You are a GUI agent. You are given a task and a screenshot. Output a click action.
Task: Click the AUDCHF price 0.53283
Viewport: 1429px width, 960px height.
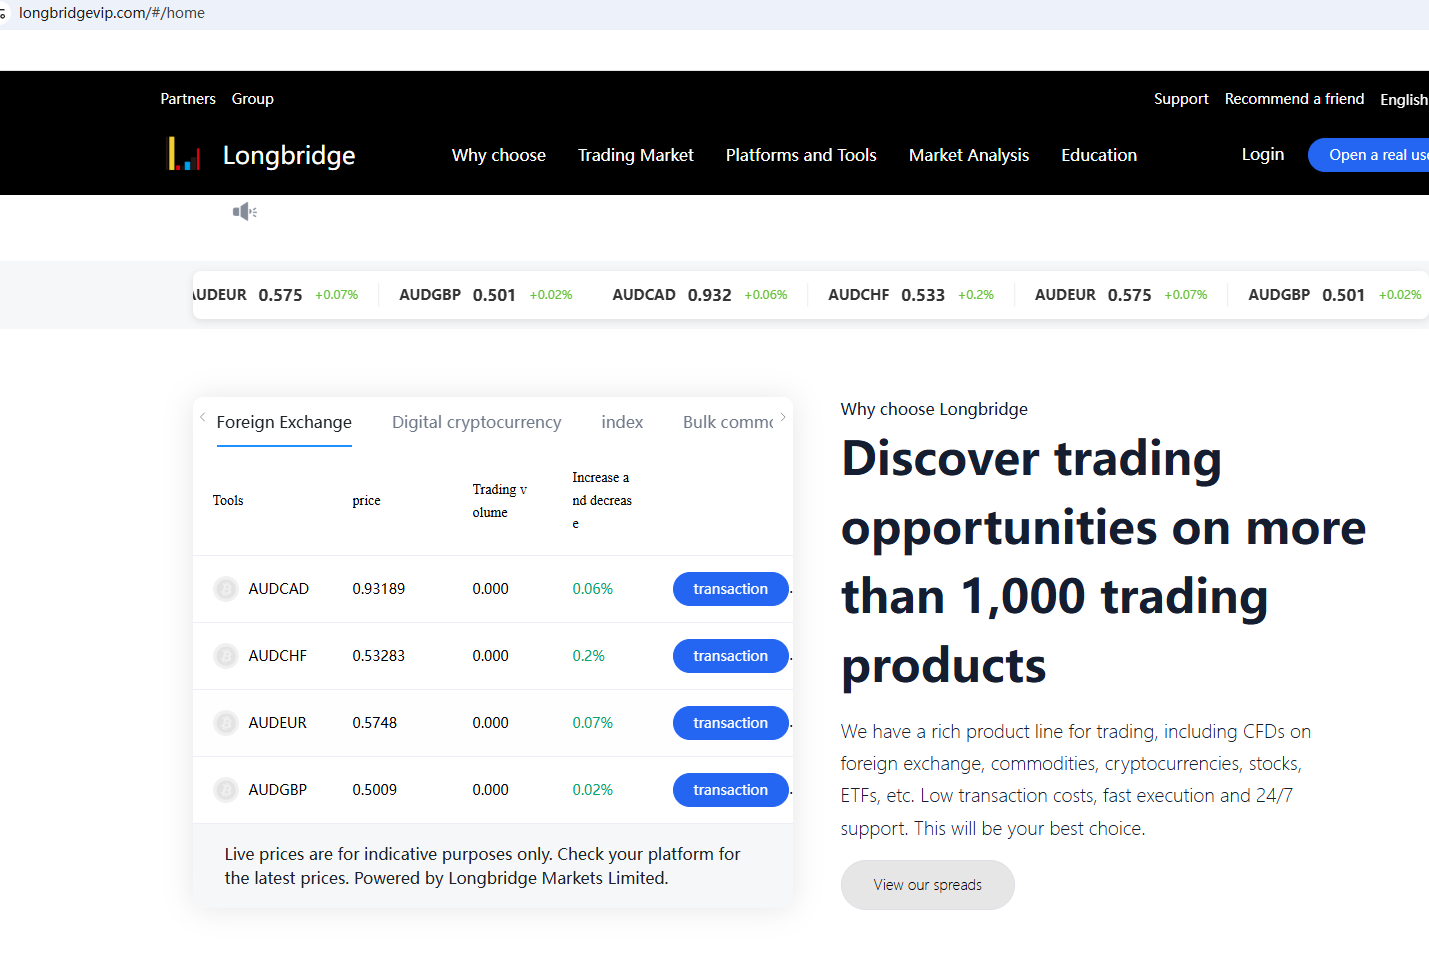(379, 656)
